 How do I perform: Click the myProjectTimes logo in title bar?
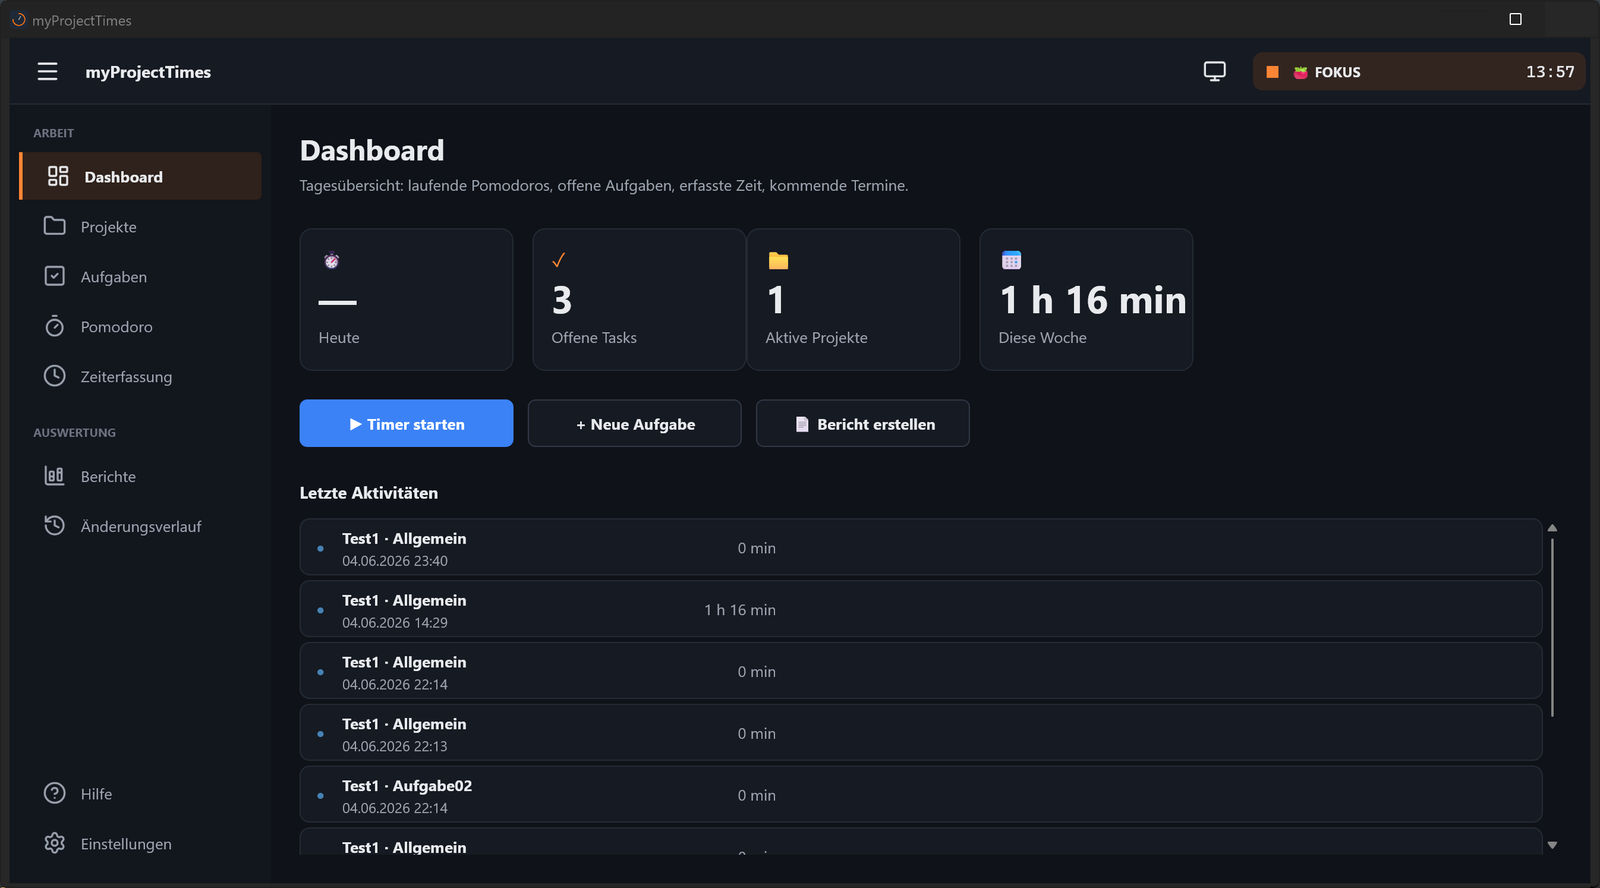tap(19, 19)
